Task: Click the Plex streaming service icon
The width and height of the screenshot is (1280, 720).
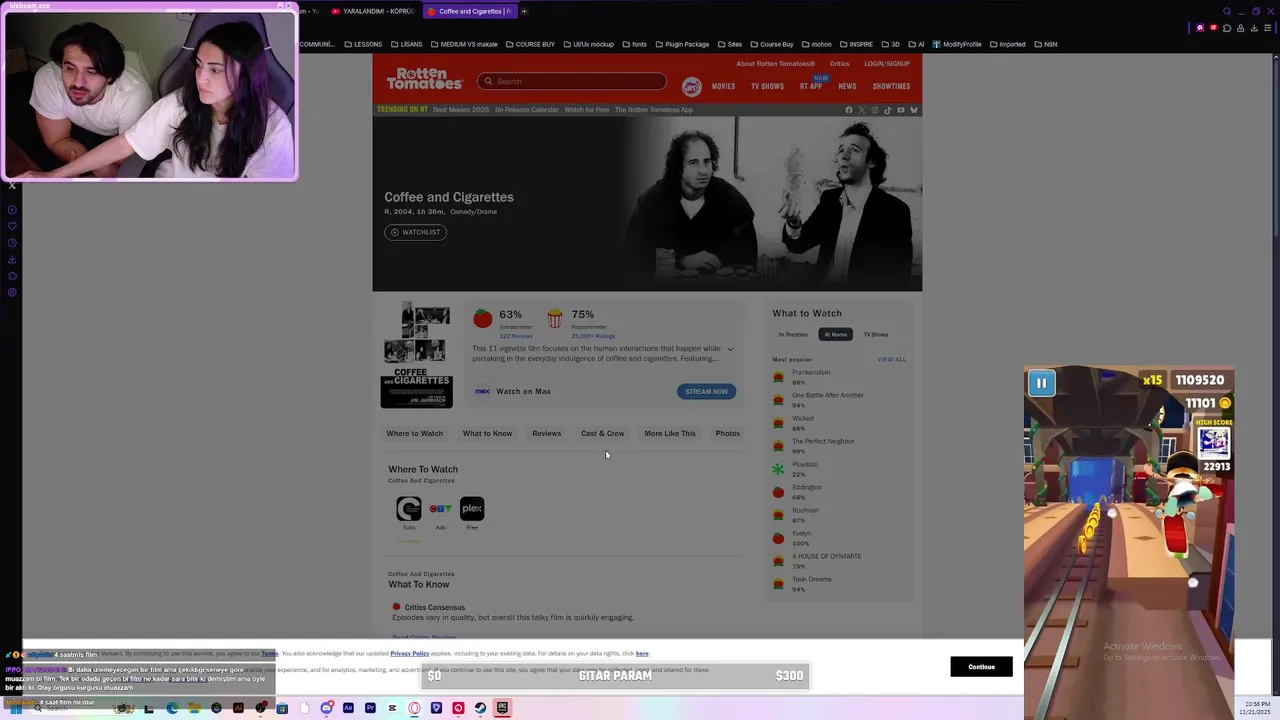Action: [472, 509]
